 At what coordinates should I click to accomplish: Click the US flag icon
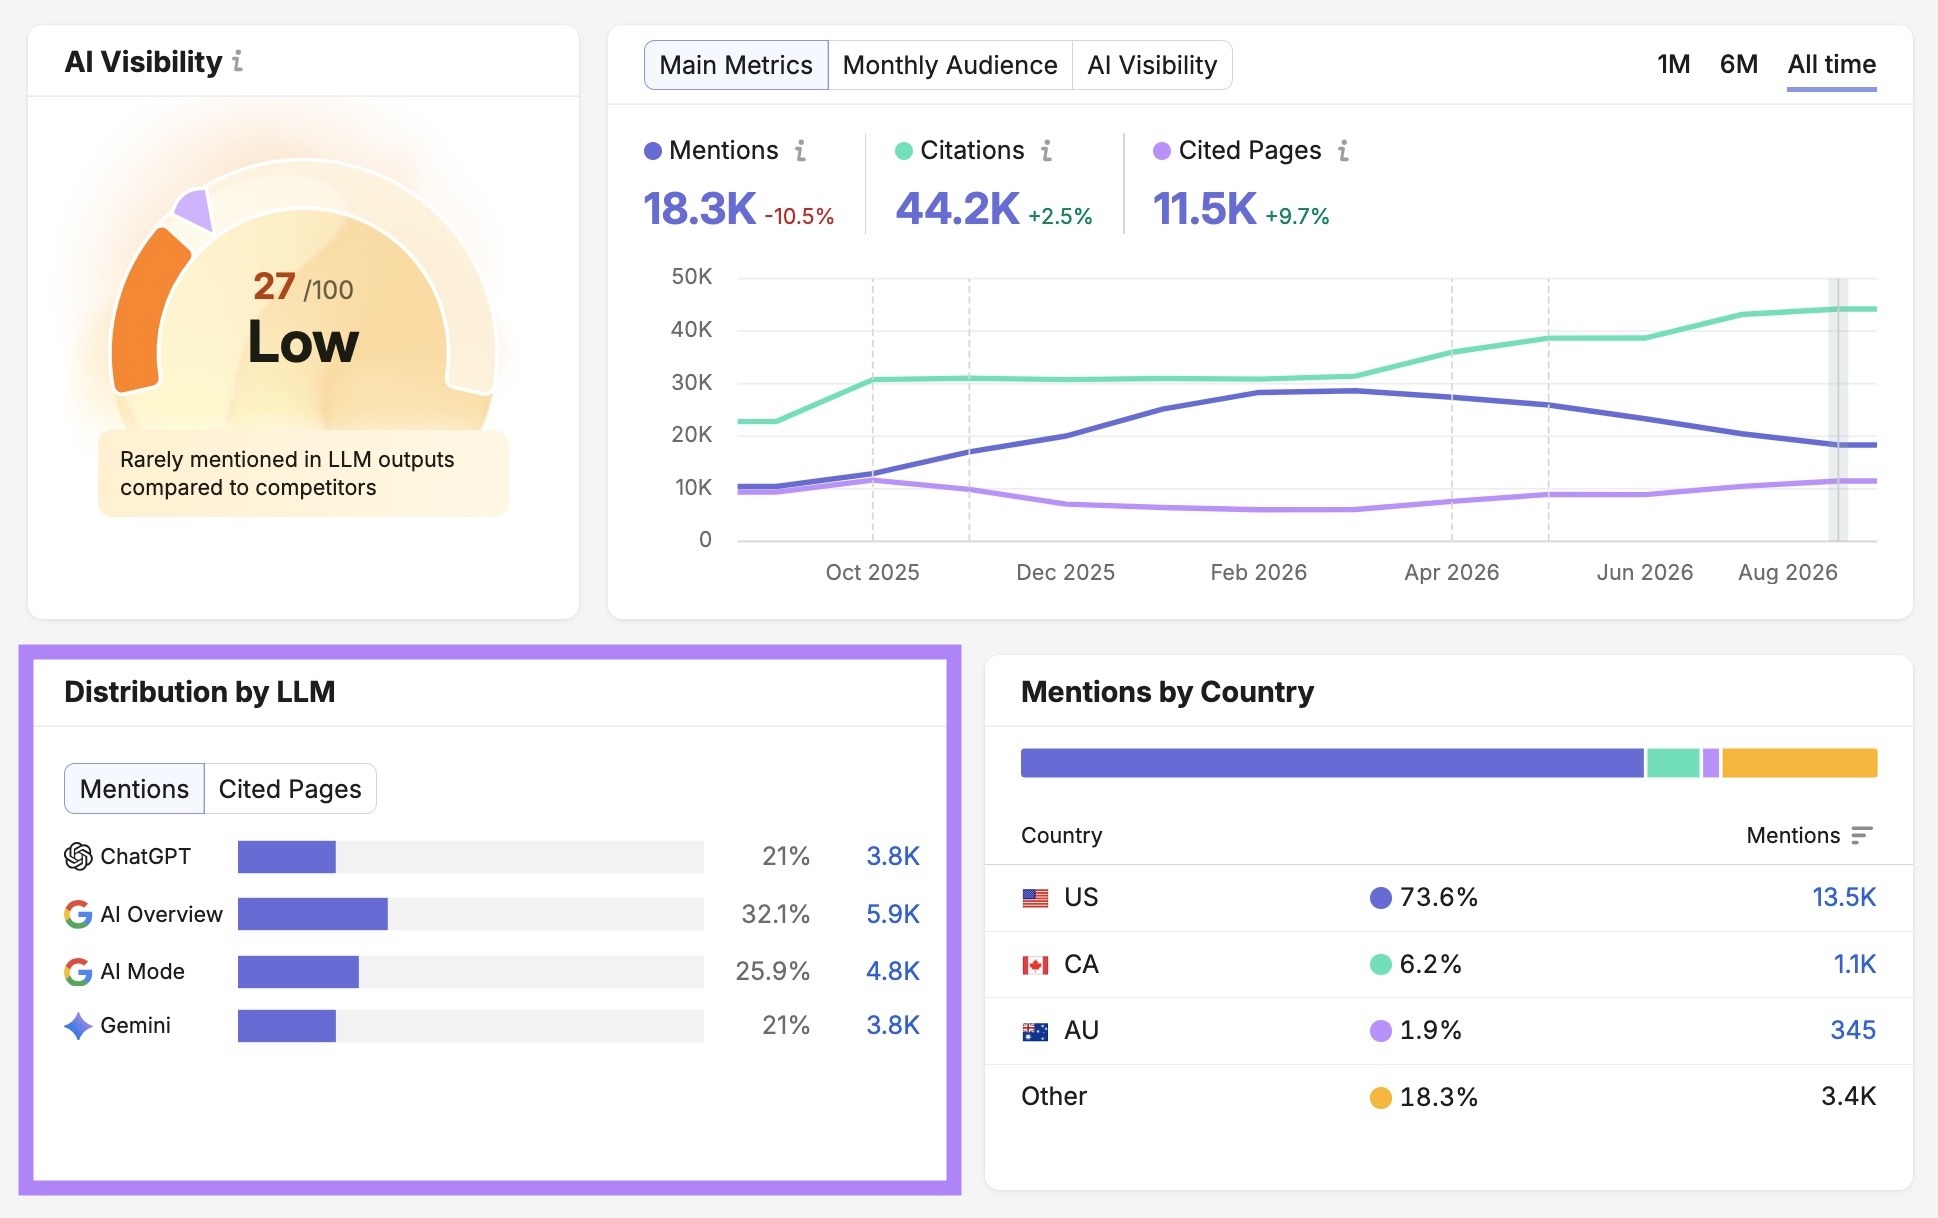[x=1035, y=898]
